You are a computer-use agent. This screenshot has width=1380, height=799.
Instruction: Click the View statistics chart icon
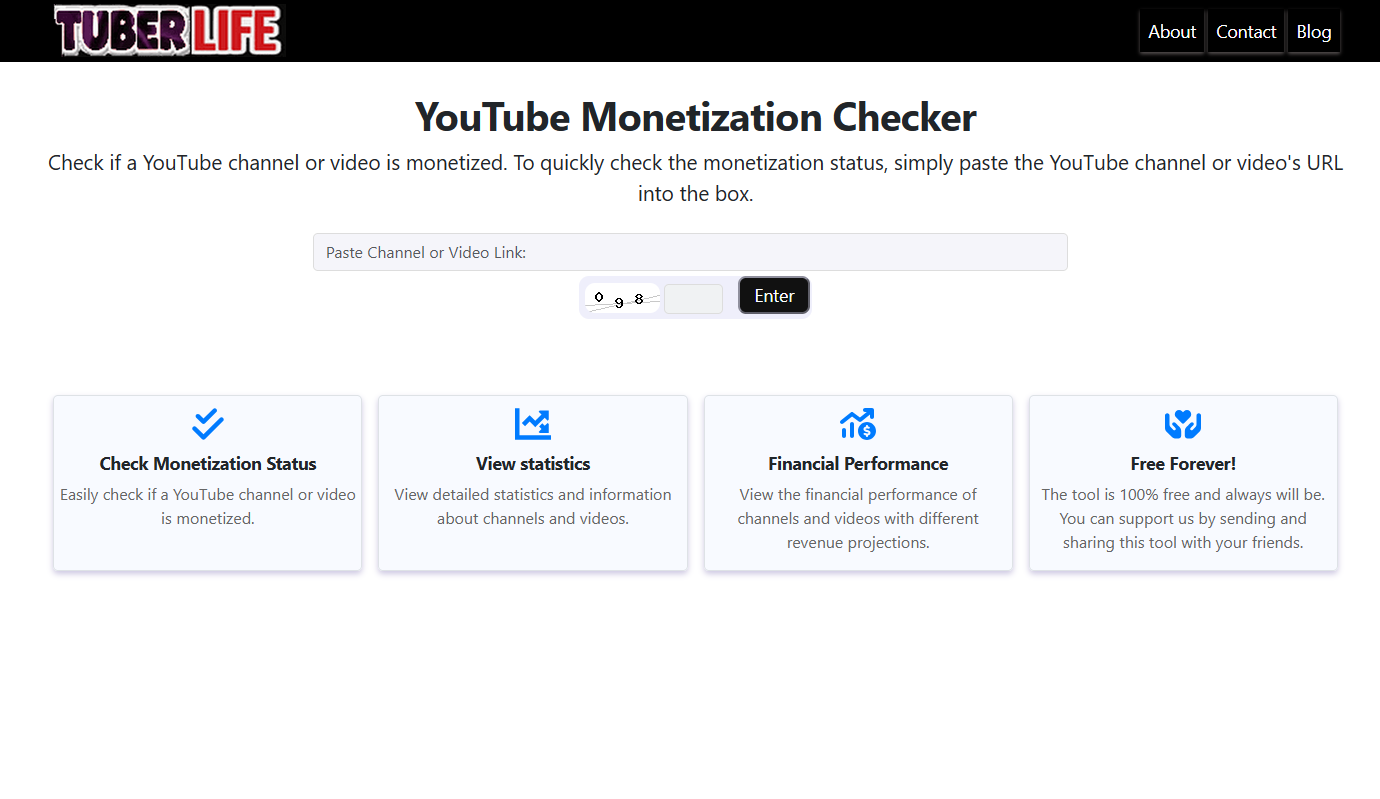(x=533, y=424)
